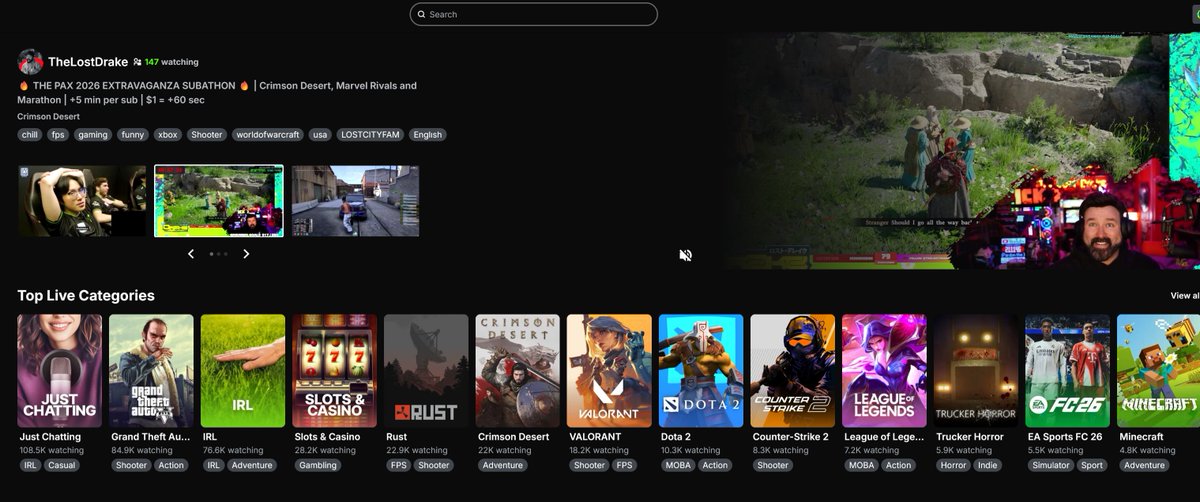Click the MOBA tag under League of Legends
The height and width of the screenshot is (502, 1200).
coord(861,465)
